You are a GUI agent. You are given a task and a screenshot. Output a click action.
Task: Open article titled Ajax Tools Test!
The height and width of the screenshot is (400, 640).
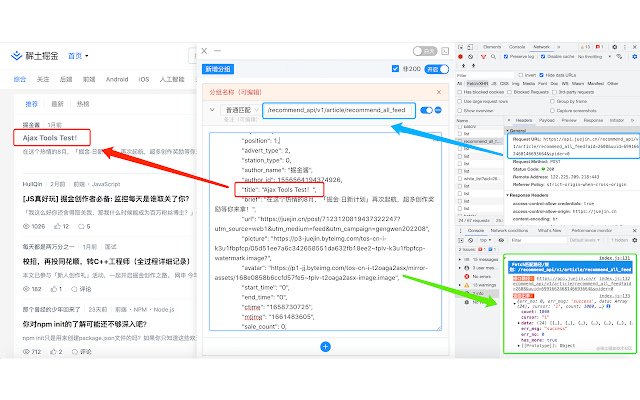(50, 138)
